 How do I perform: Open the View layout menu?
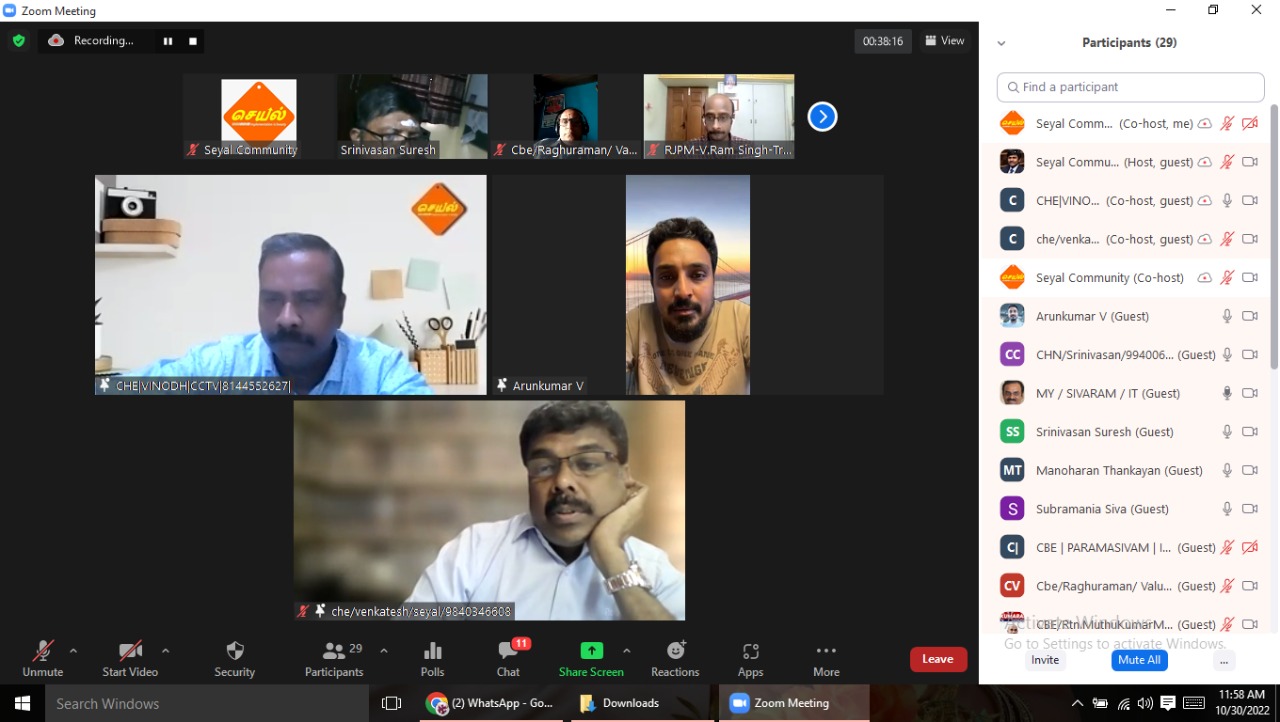coord(944,41)
